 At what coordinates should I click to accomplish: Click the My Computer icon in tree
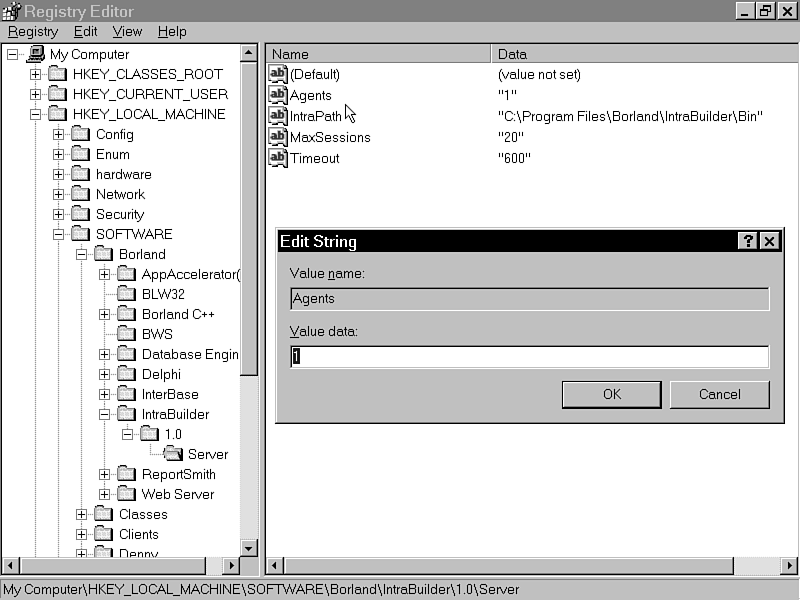pos(35,54)
